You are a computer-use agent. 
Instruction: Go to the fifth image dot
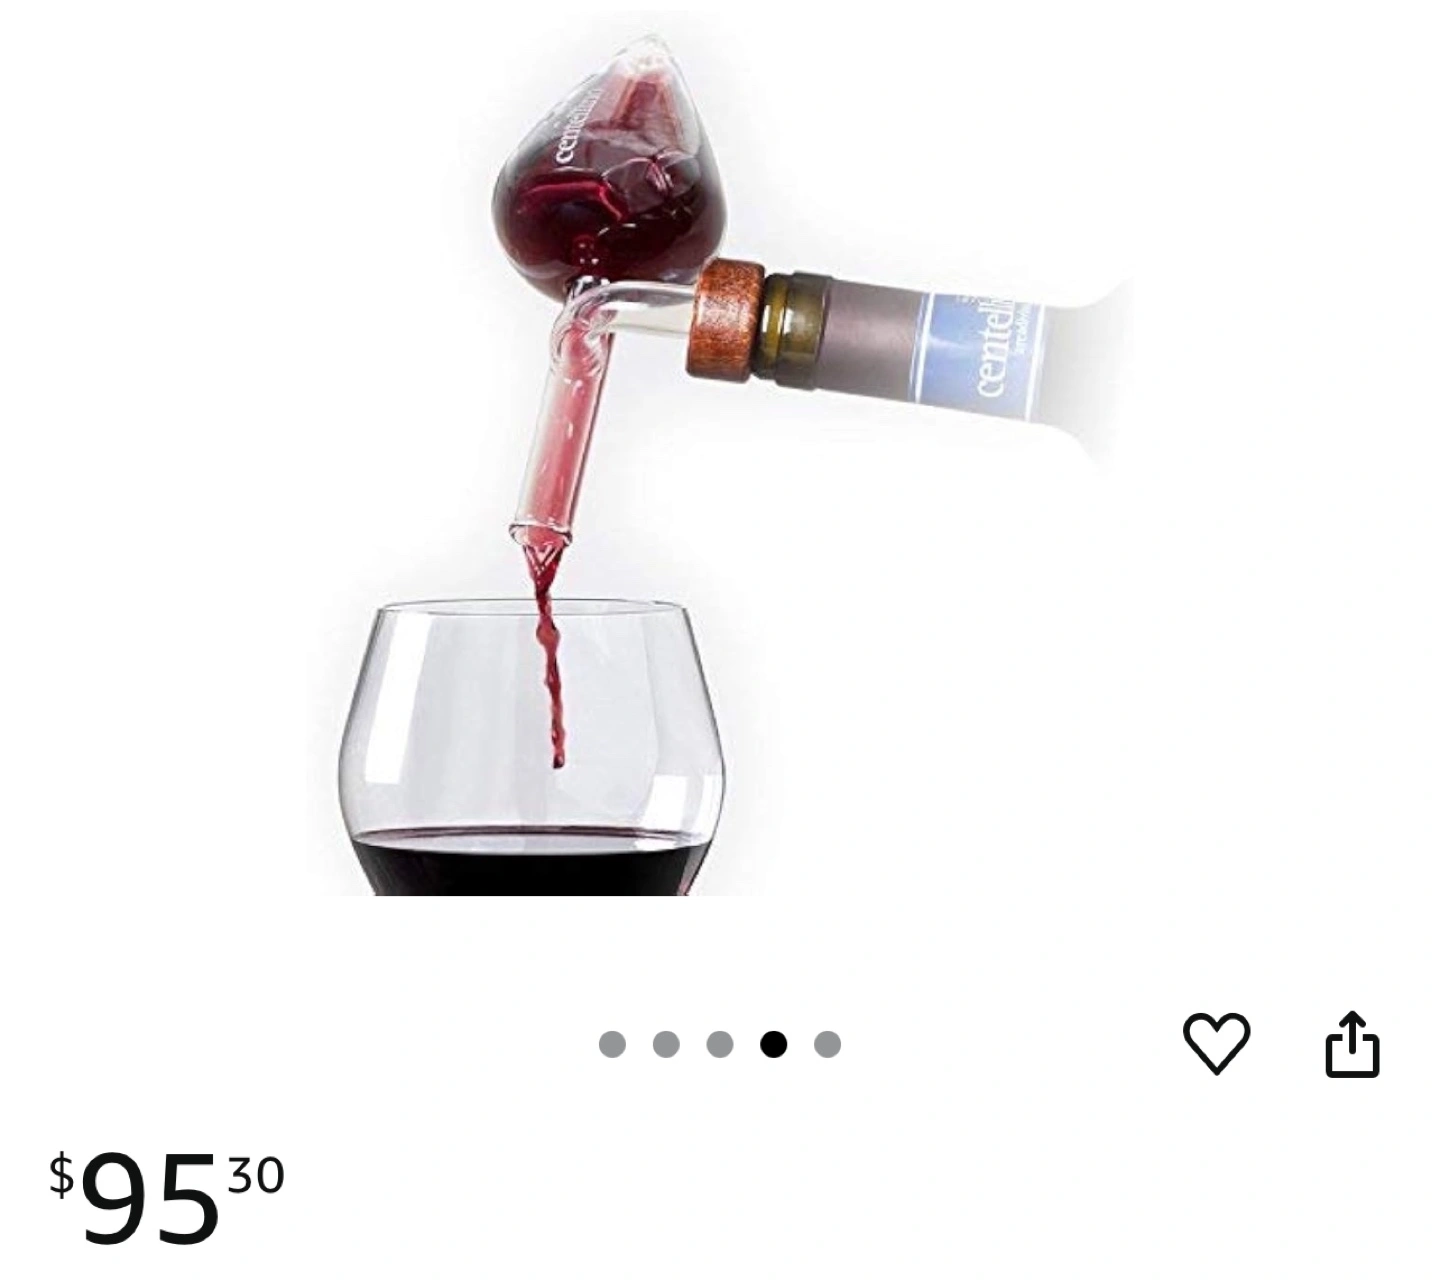[x=827, y=1045]
